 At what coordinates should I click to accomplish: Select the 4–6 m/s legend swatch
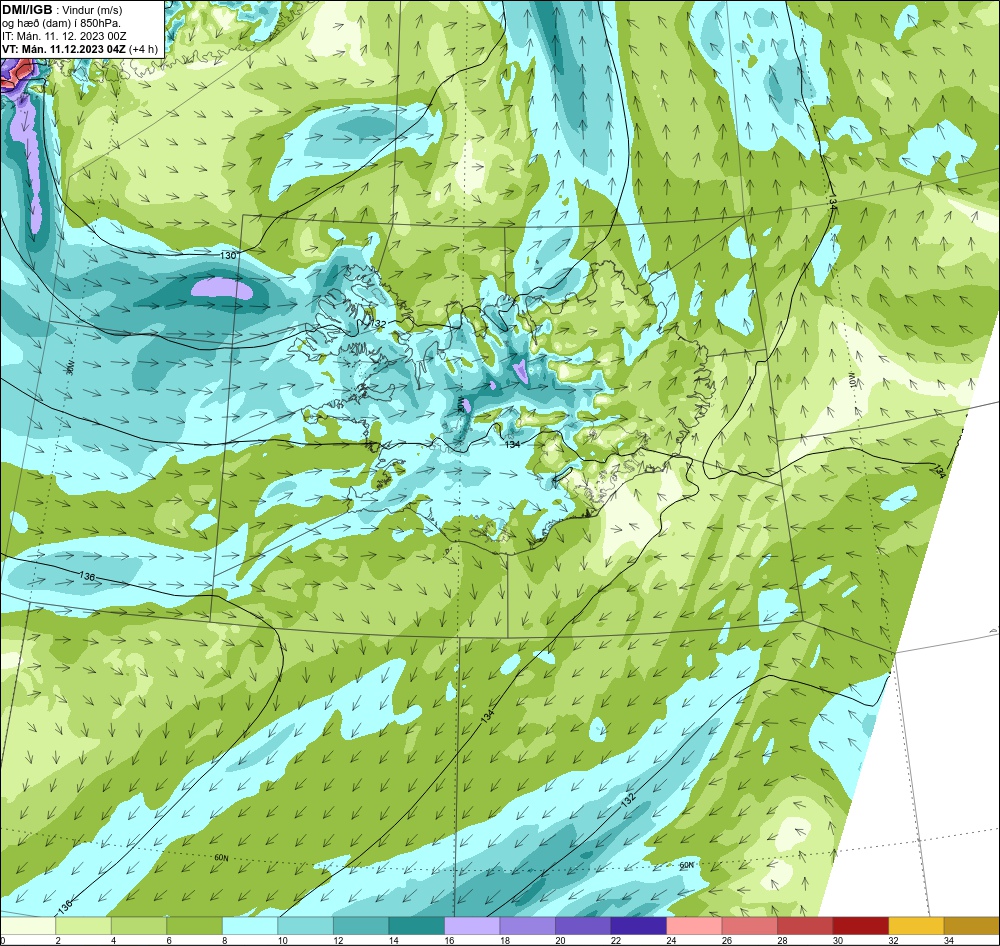point(139,926)
